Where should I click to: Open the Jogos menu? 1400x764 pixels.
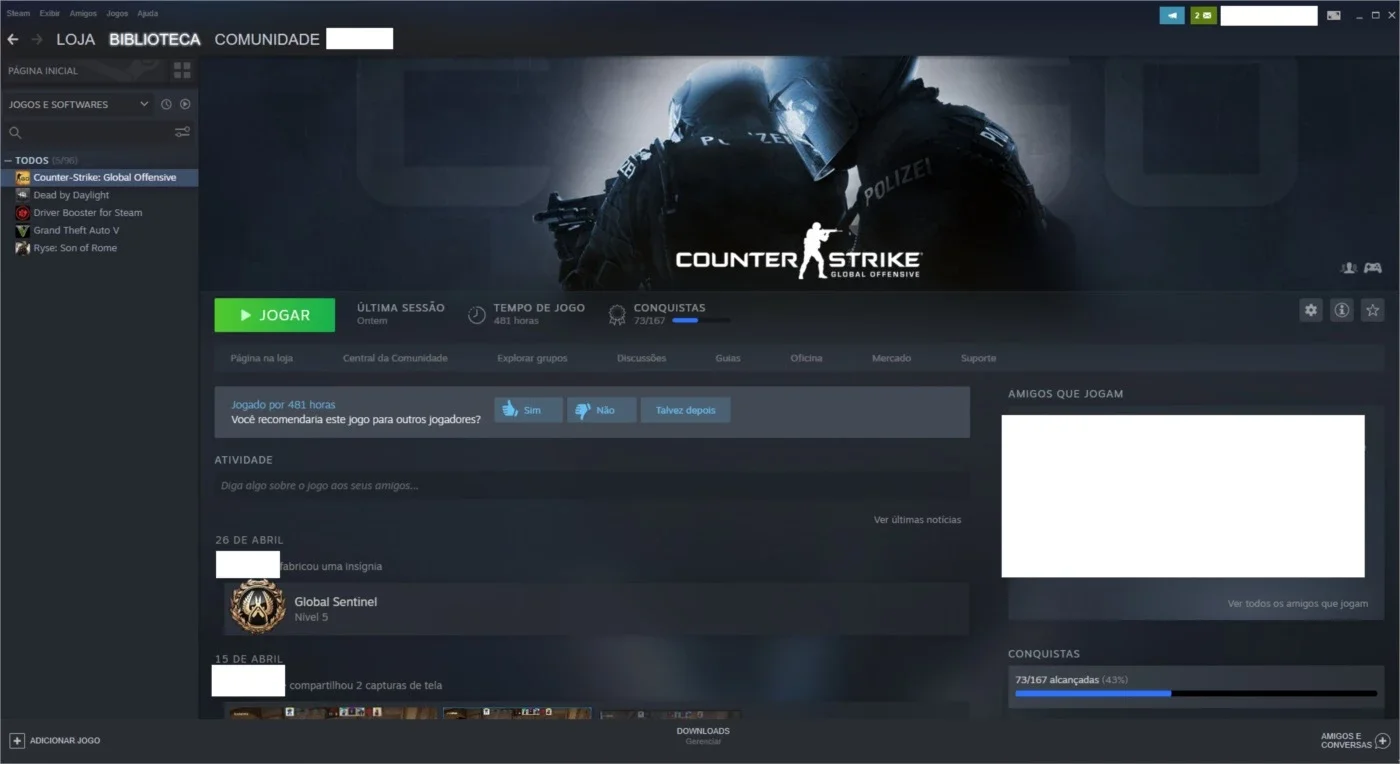[117, 13]
